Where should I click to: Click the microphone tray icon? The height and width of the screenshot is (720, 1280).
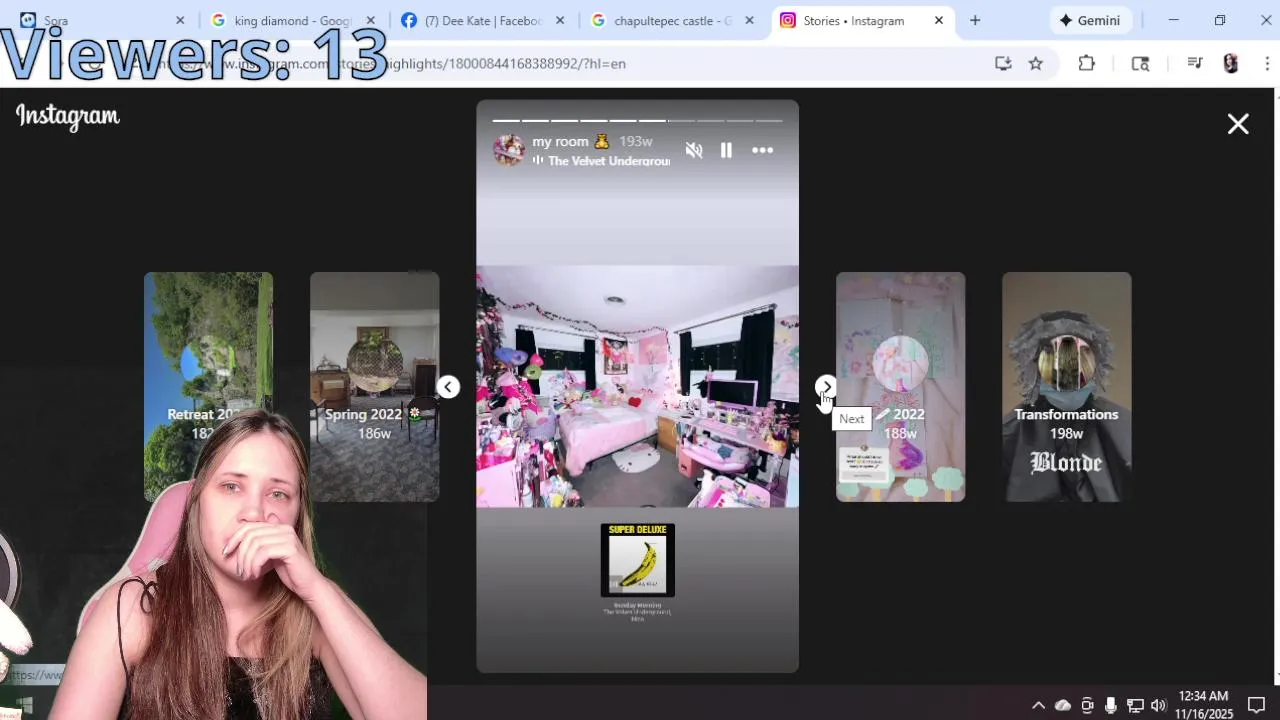click(x=1111, y=706)
